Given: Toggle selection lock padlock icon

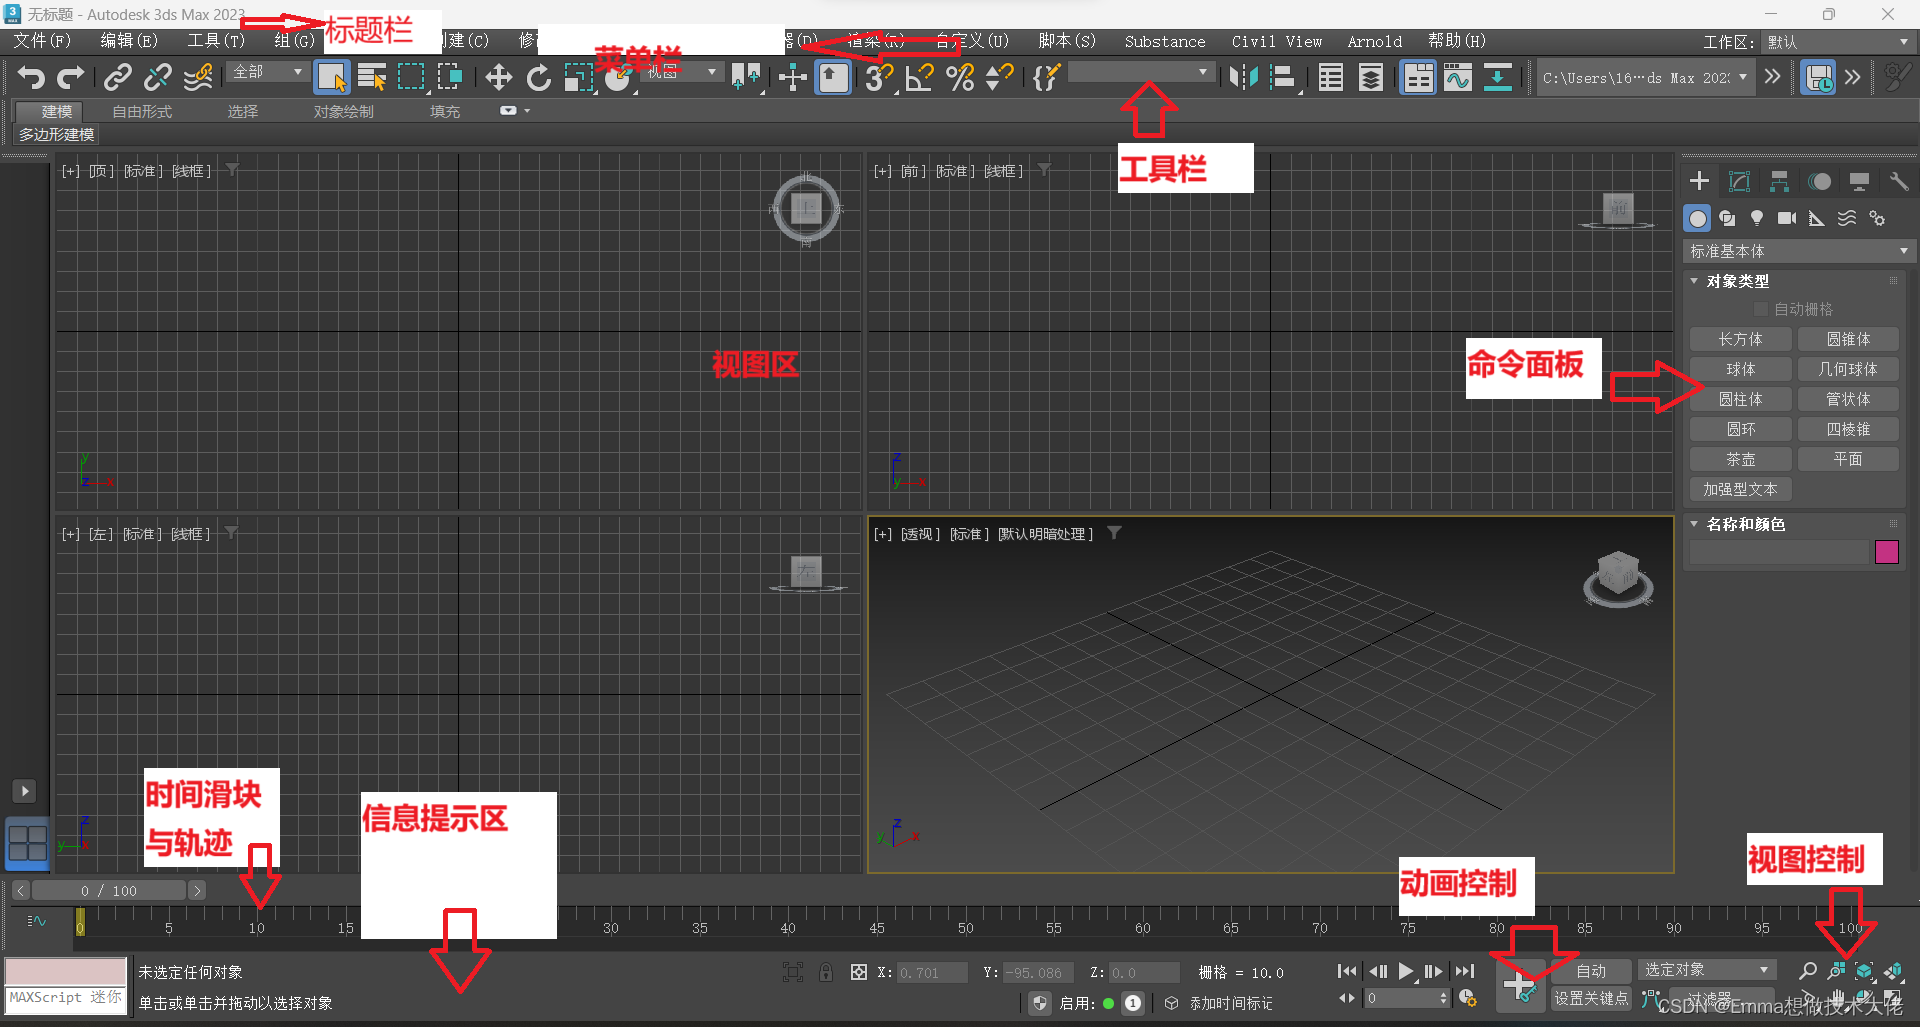Looking at the screenshot, I should 826,972.
